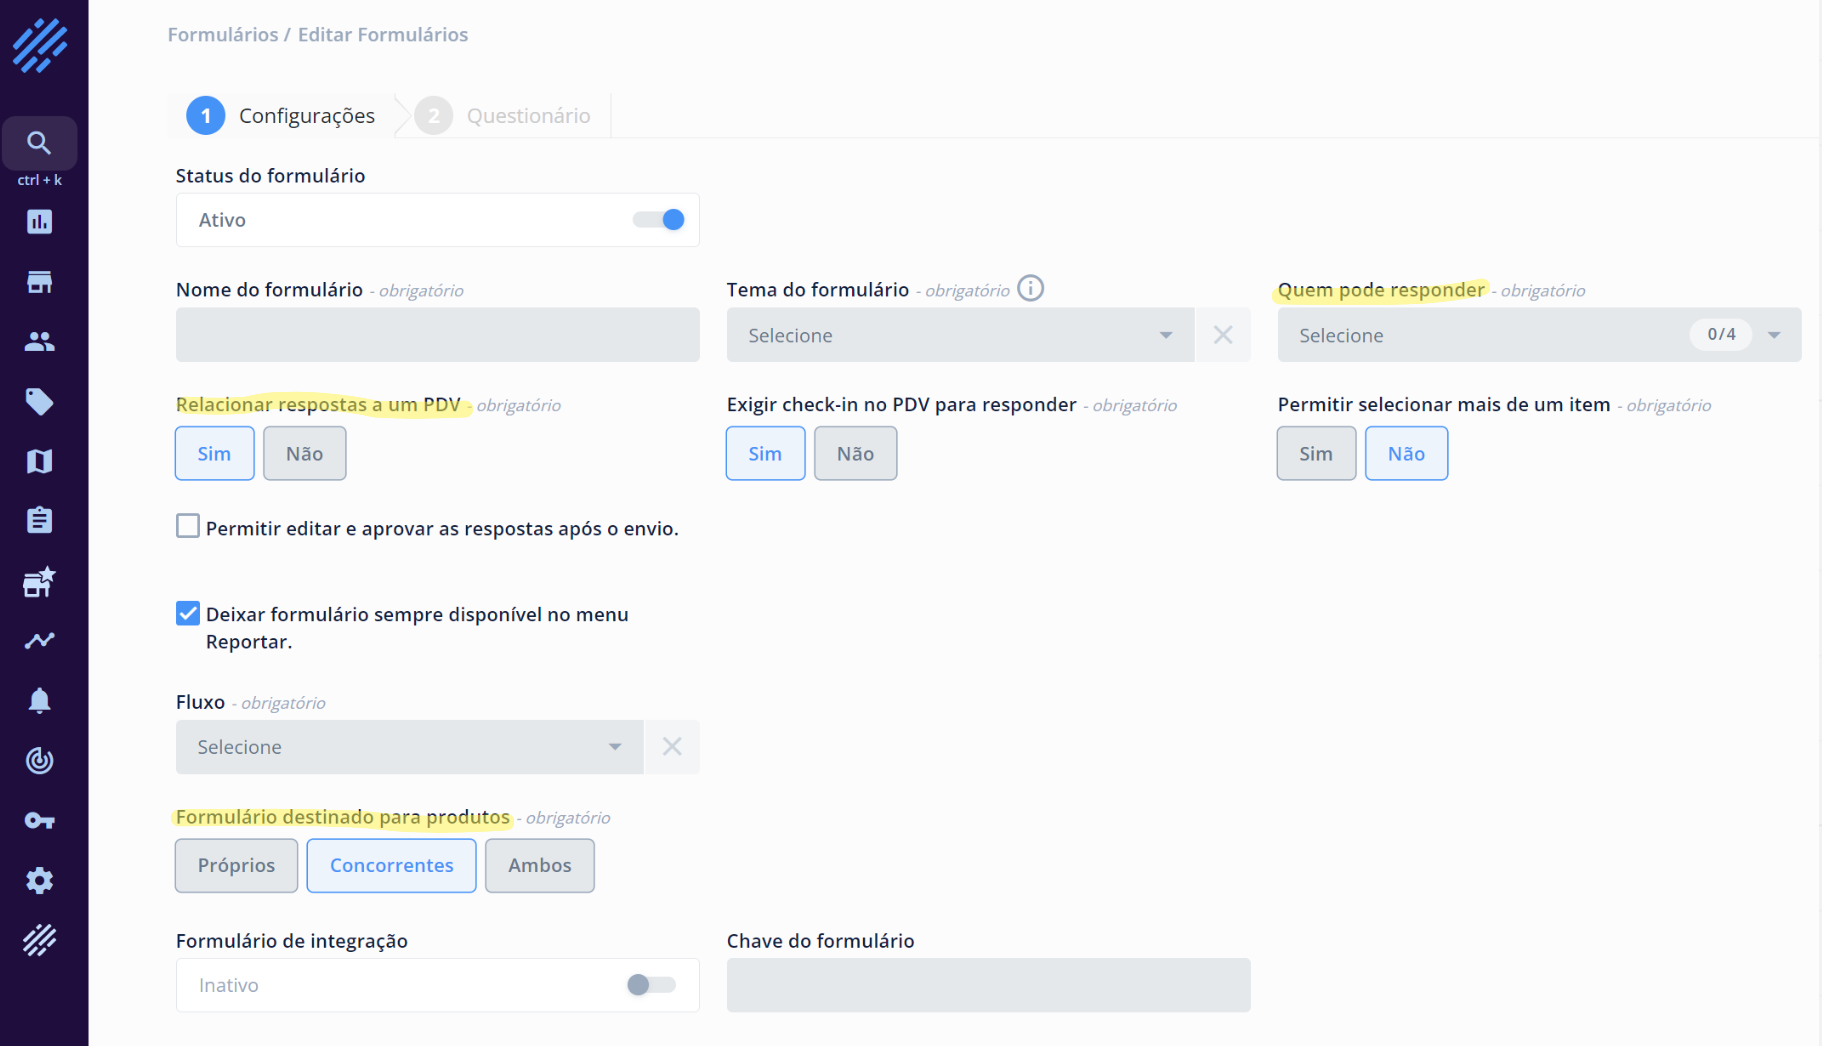Open the clipboard forms sidebar icon
Screen dimensions: 1822x1046
coord(39,521)
